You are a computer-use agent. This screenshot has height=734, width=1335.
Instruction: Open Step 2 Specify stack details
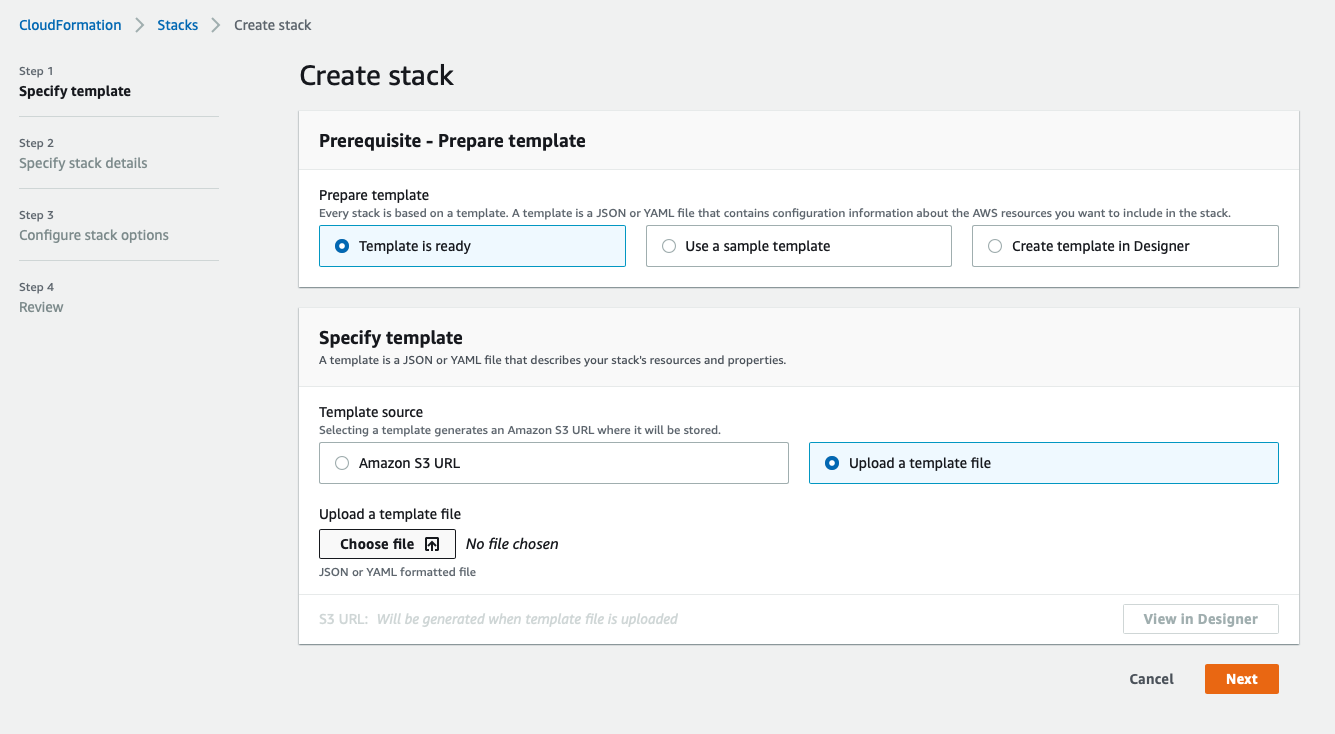(x=83, y=163)
